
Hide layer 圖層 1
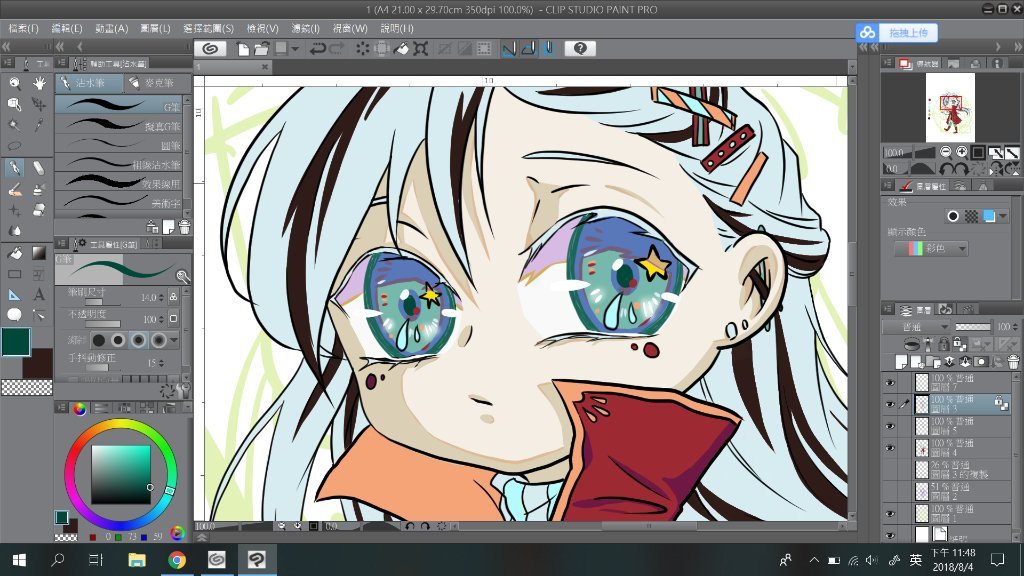pyautogui.click(x=889, y=513)
